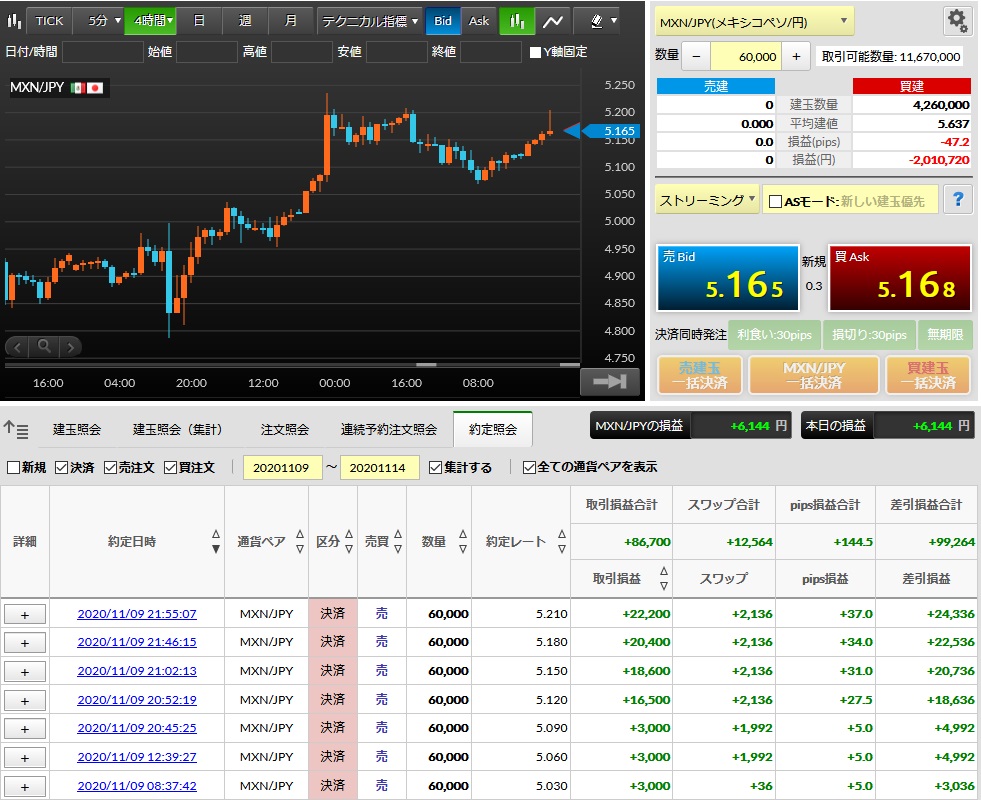Open the 連続予約注文照会 tab
The height and width of the screenshot is (800, 981).
[389, 430]
